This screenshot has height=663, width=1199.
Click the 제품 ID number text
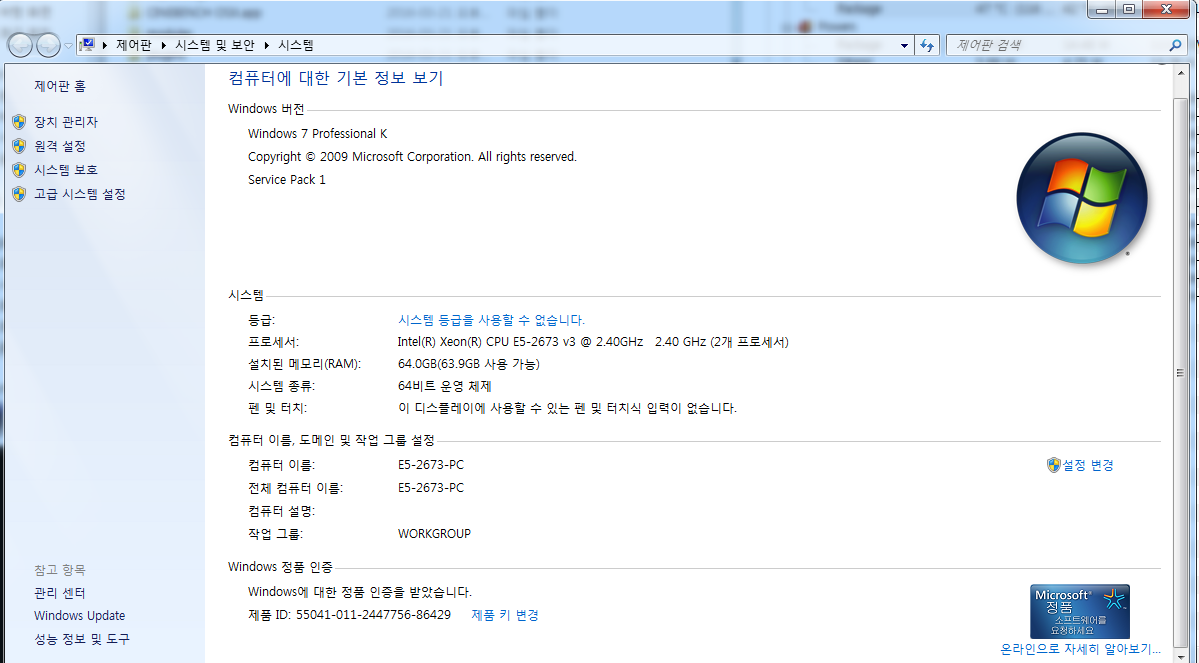point(349,615)
